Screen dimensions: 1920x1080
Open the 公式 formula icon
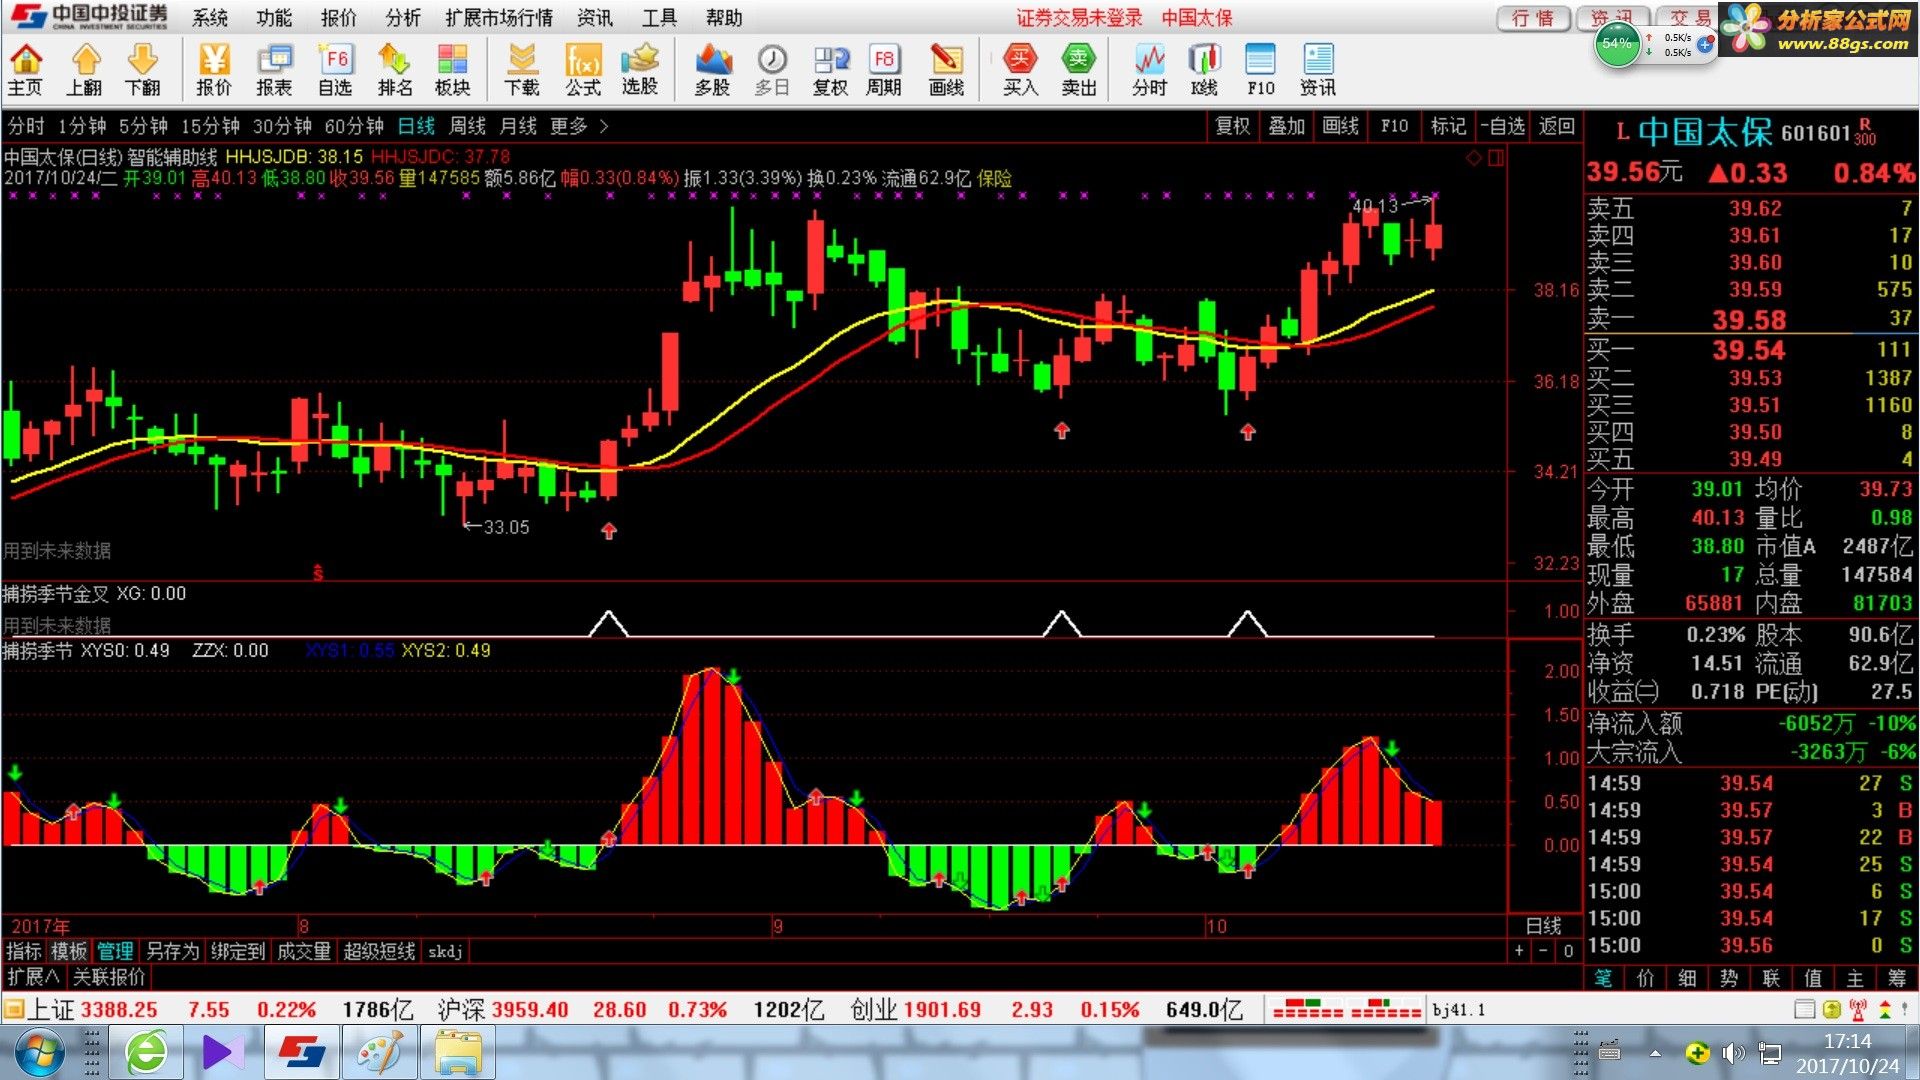pyautogui.click(x=583, y=70)
